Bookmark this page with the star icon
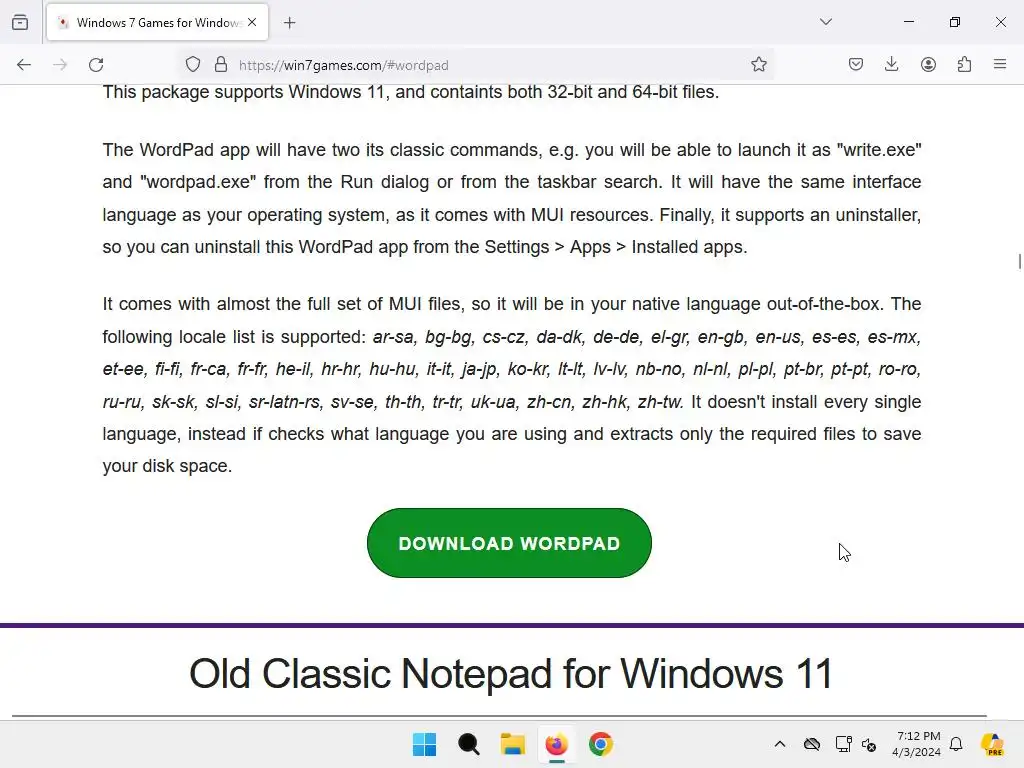This screenshot has height=768, width=1024. point(758,64)
